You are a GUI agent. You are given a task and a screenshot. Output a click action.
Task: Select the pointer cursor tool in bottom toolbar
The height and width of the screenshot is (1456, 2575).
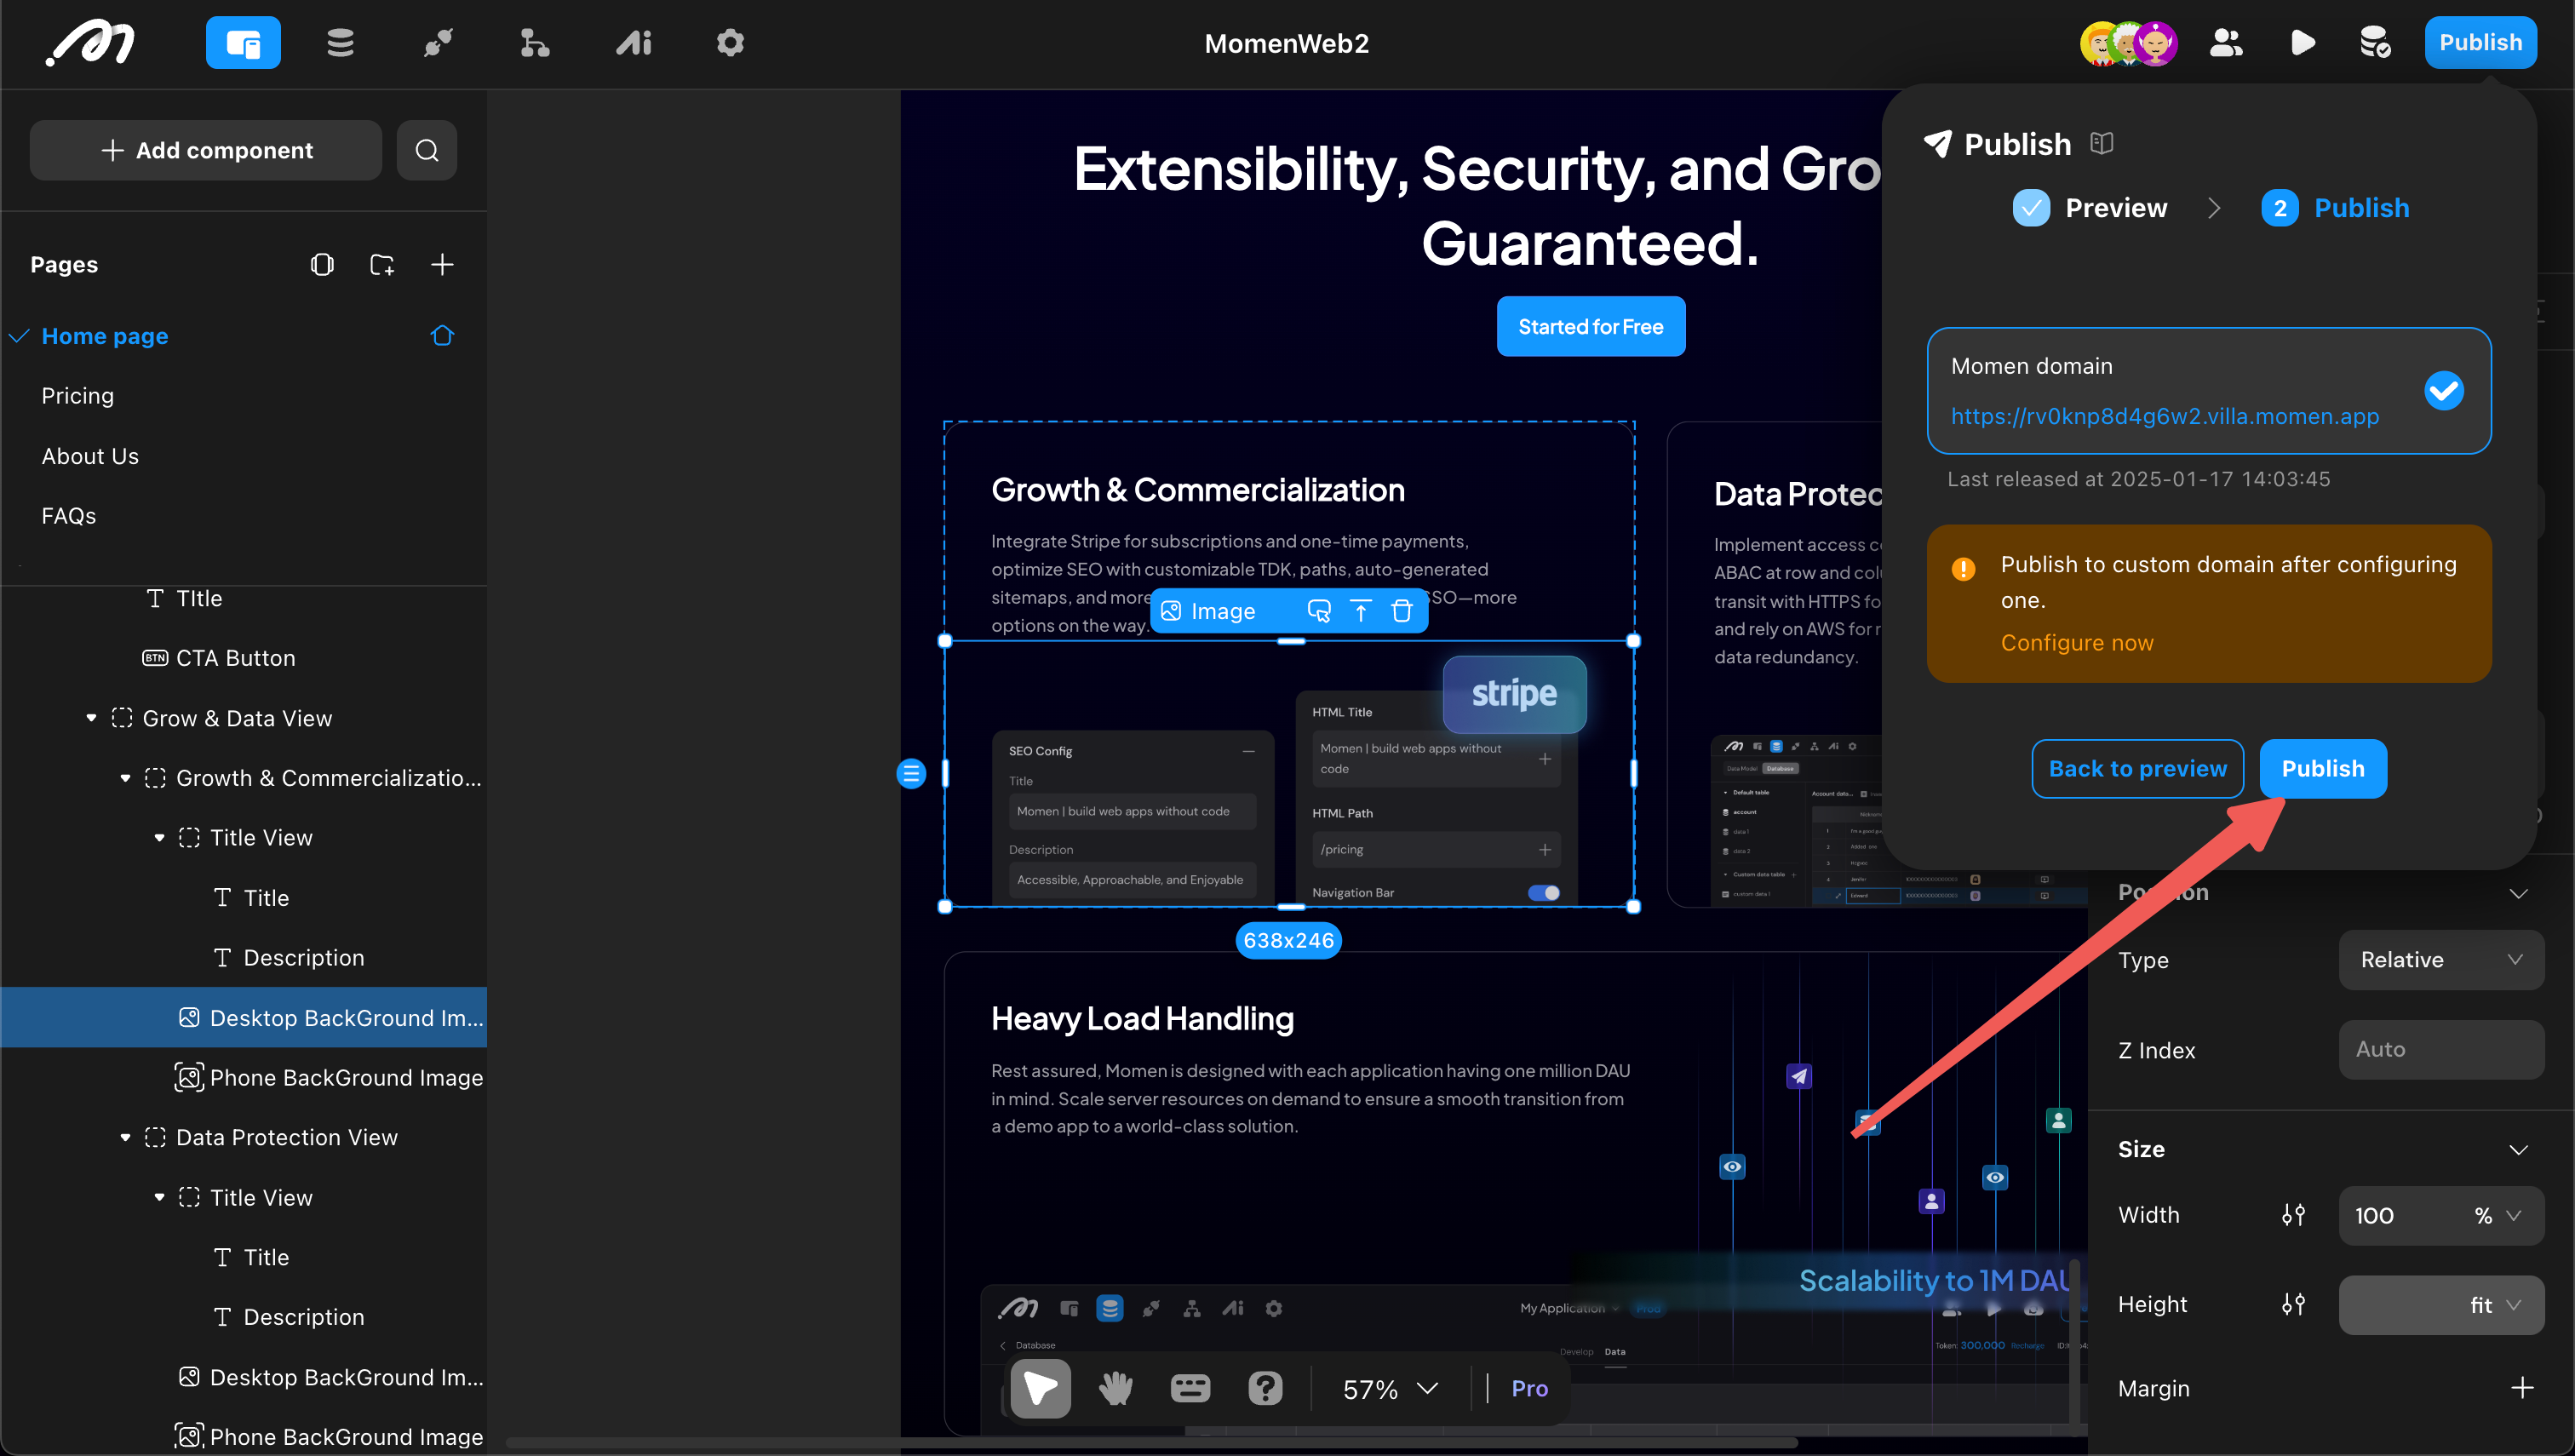pos(1040,1388)
